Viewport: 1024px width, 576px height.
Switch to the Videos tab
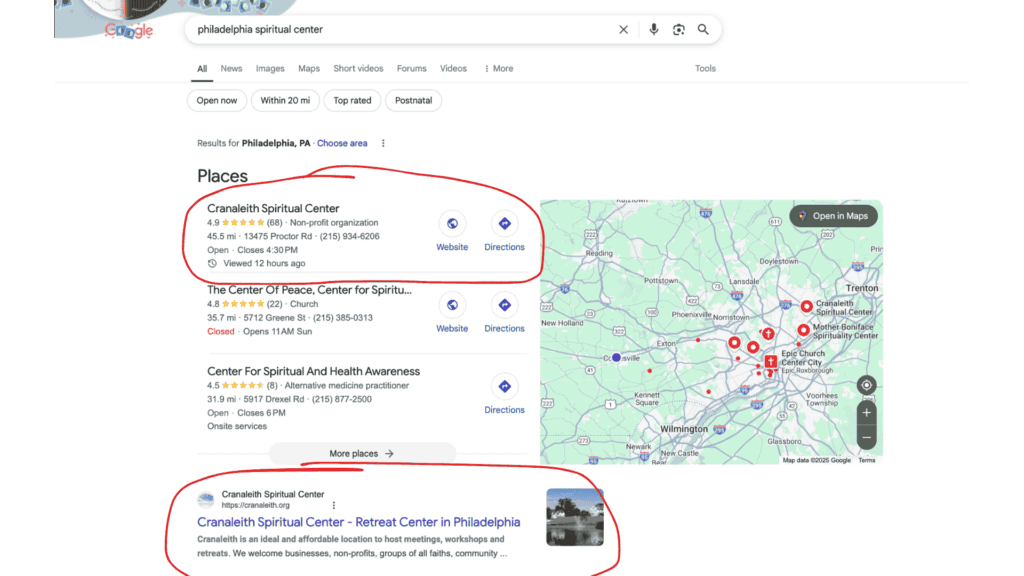coord(453,69)
